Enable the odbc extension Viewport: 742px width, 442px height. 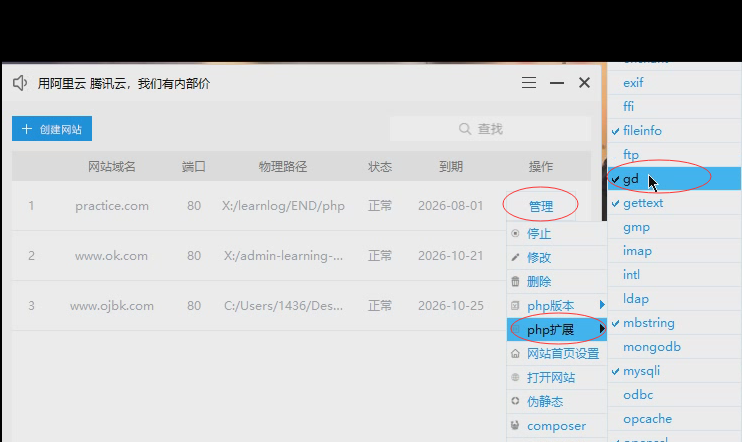674,395
